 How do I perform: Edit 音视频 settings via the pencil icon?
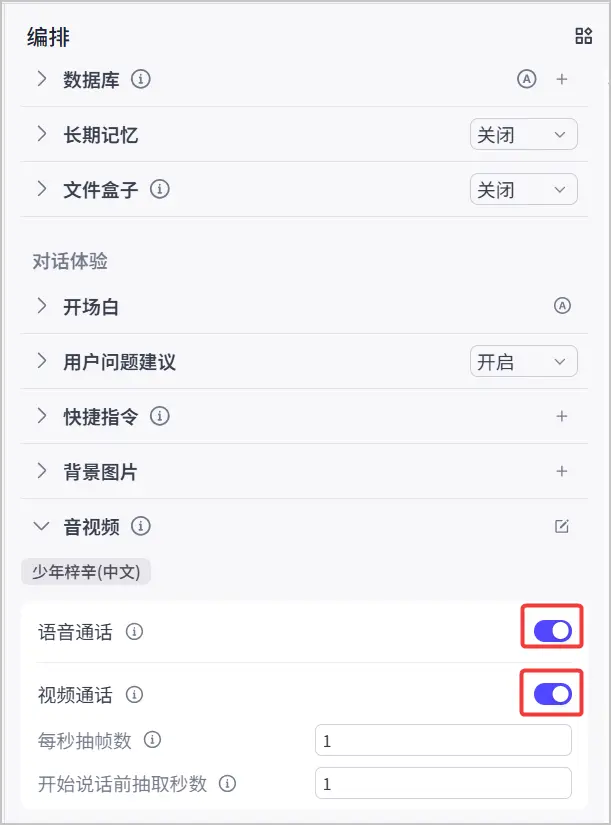pos(563,525)
